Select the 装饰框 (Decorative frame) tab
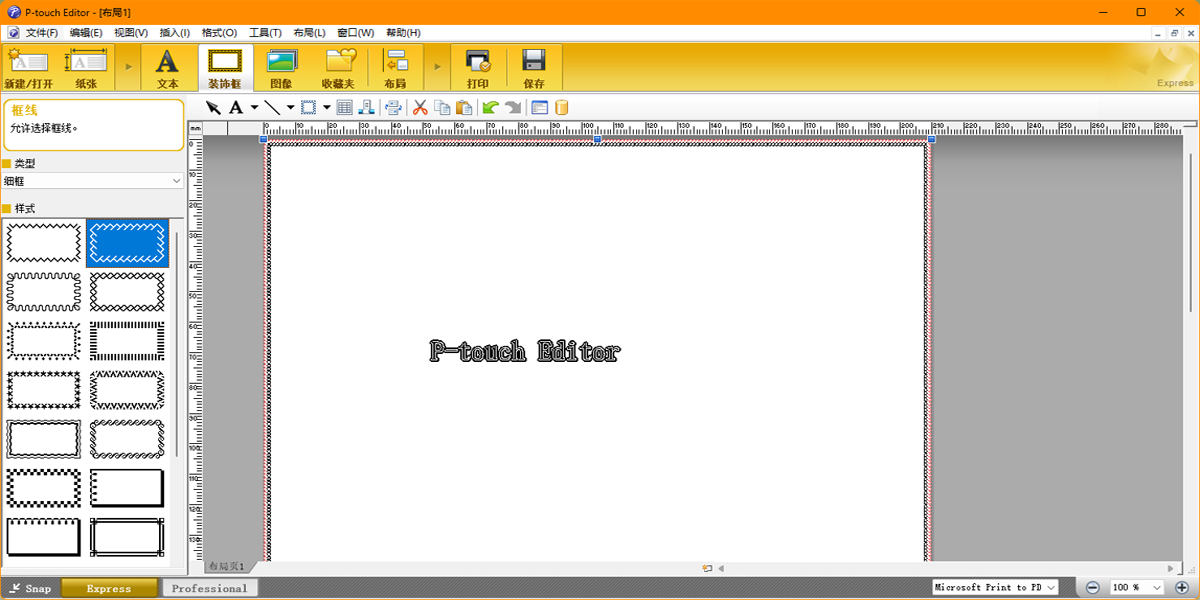 pos(225,67)
